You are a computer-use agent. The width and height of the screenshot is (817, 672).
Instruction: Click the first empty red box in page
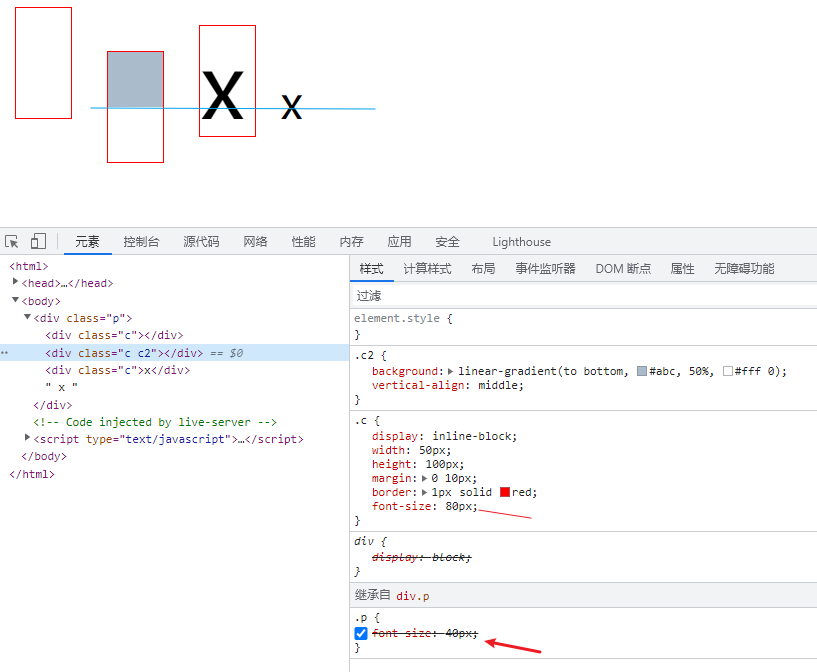click(x=43, y=63)
